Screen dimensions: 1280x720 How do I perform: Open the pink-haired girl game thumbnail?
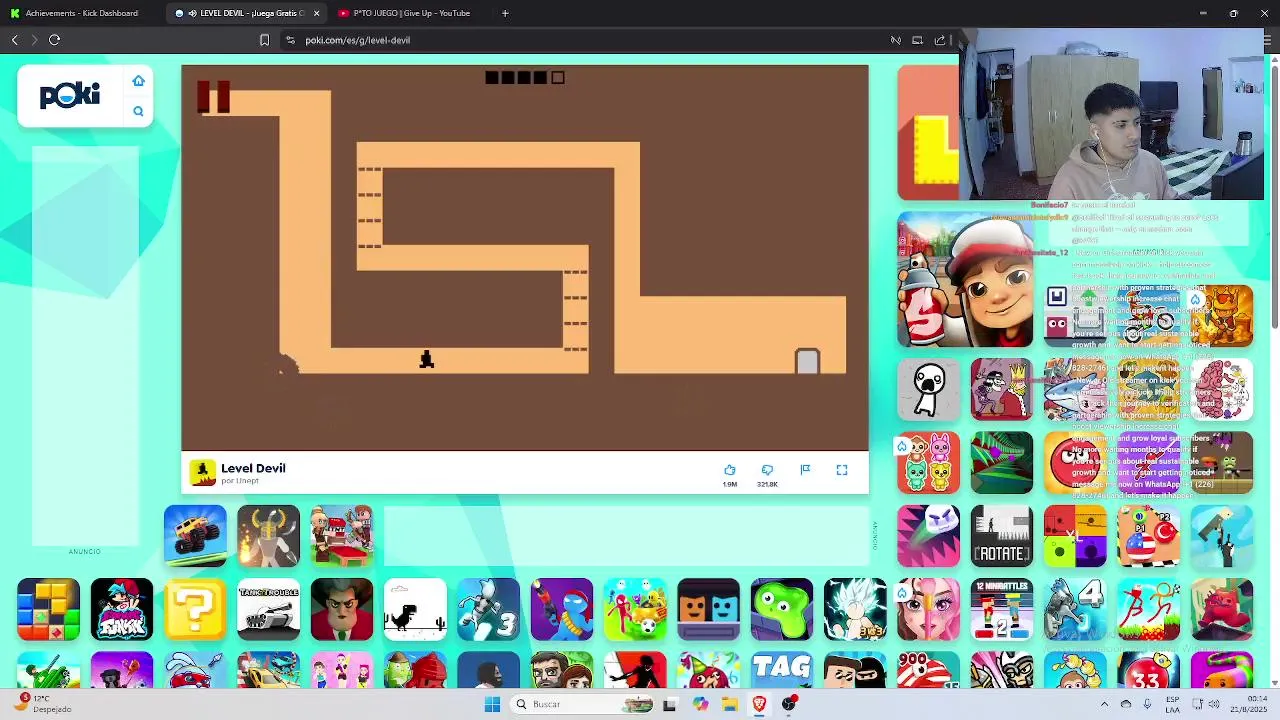(x=928, y=609)
